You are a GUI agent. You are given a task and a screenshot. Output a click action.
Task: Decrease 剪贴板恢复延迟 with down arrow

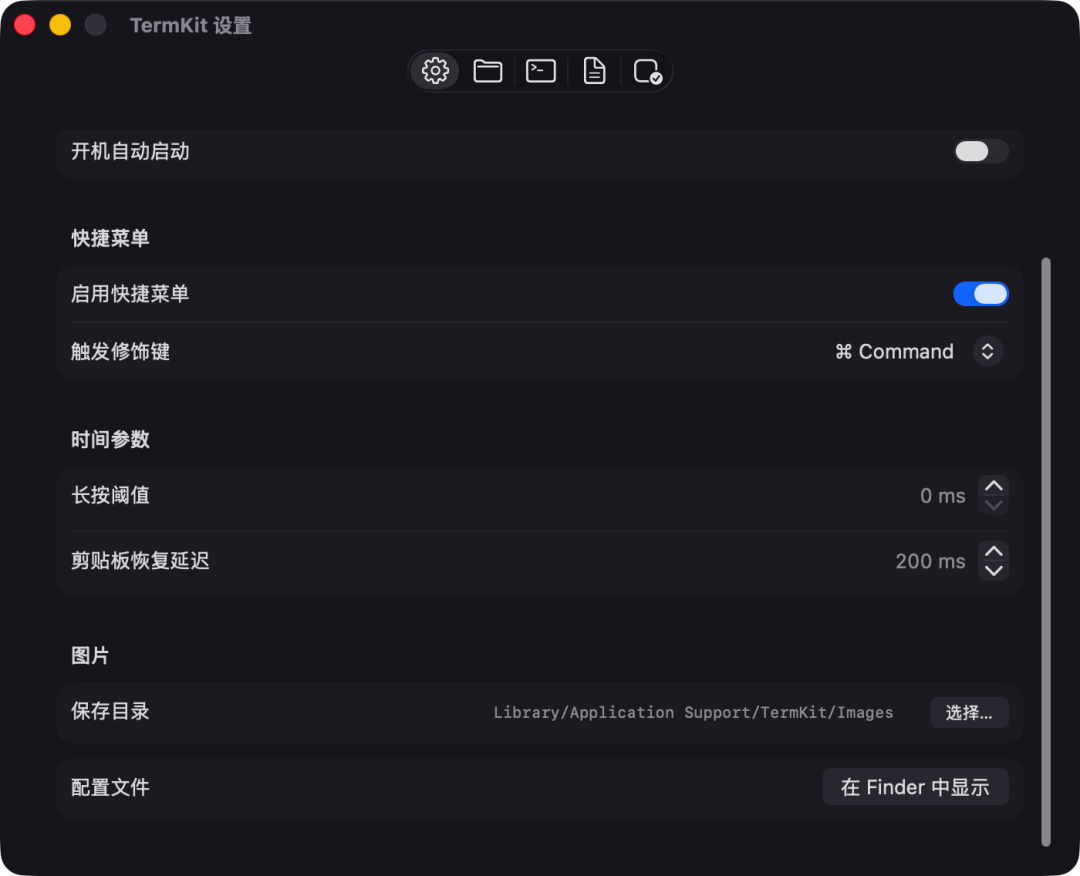click(x=993, y=570)
